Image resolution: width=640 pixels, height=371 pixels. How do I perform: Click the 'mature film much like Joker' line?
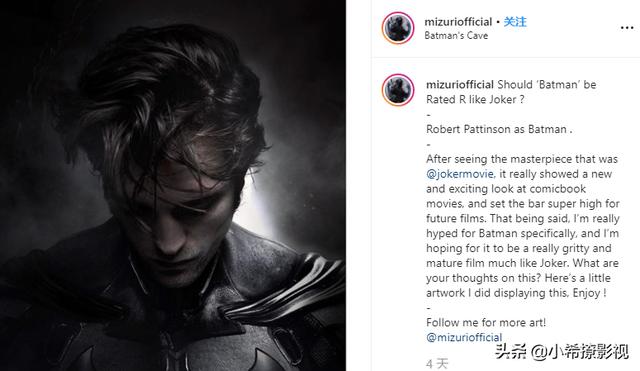522,263
